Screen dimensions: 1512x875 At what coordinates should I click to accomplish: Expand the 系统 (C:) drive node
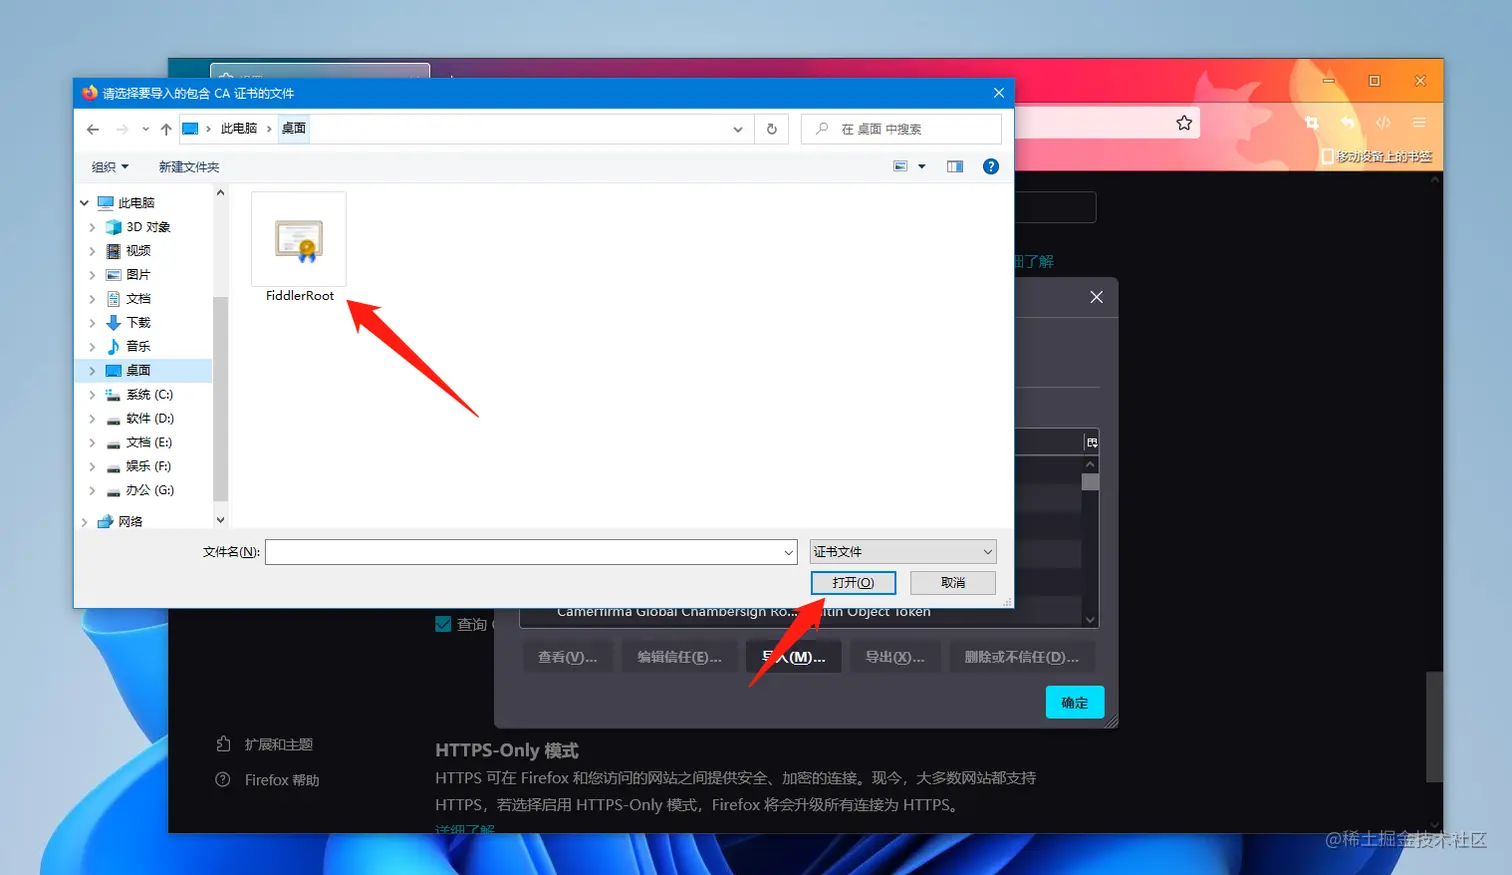pyautogui.click(x=92, y=395)
